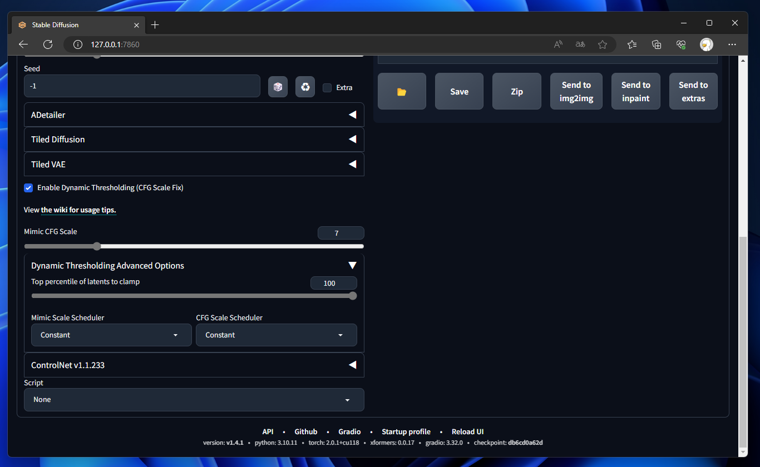760x467 pixels.
Task: Go back with the browser back arrow
Action: (x=23, y=44)
